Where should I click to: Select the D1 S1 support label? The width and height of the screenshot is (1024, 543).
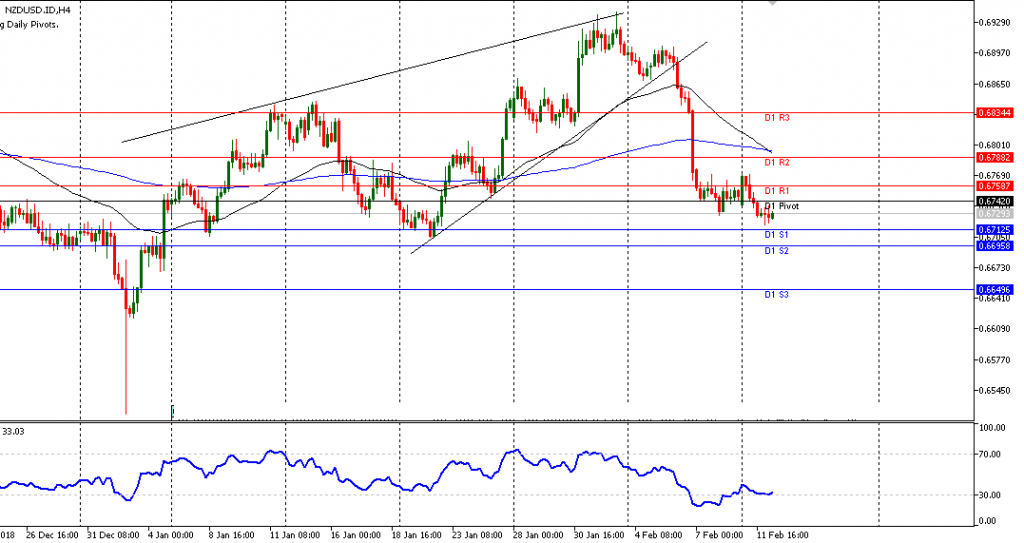[777, 235]
